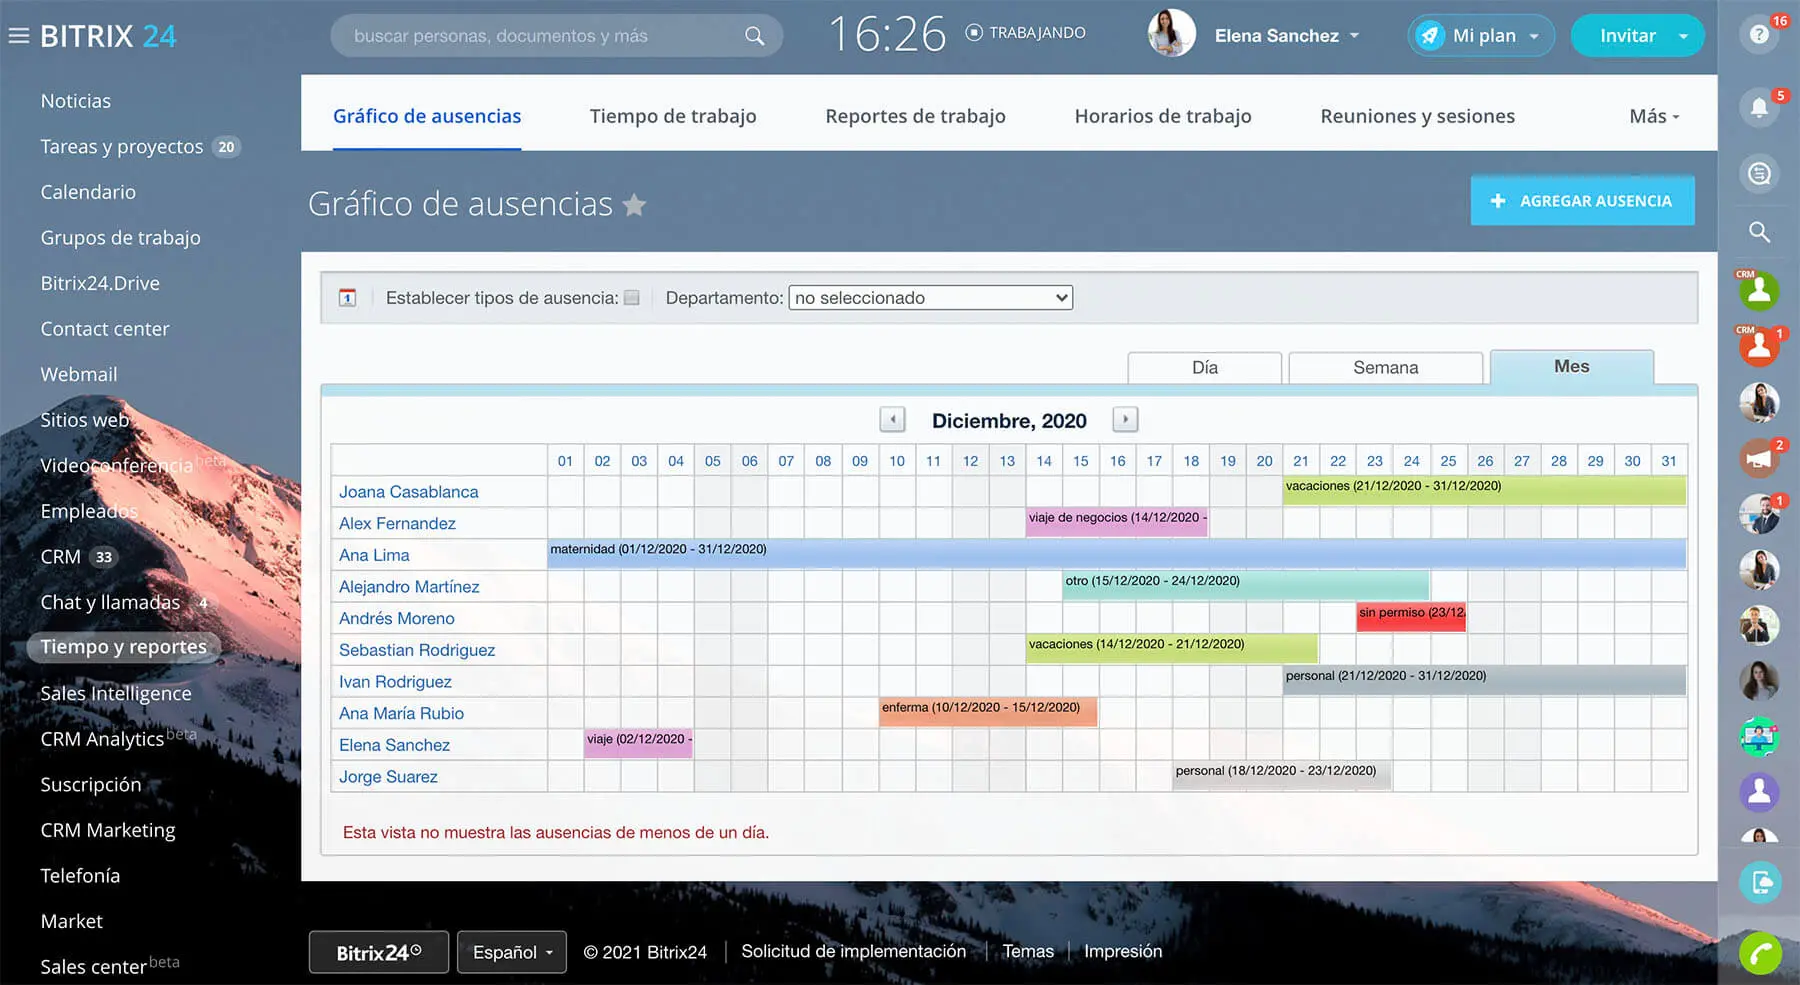Star Gráfico de ausencias as favorite
1800x985 pixels.
[x=634, y=205]
